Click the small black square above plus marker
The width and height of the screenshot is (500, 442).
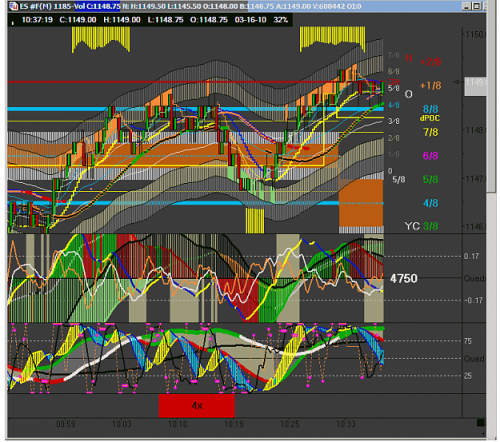pyautogui.click(x=480, y=423)
